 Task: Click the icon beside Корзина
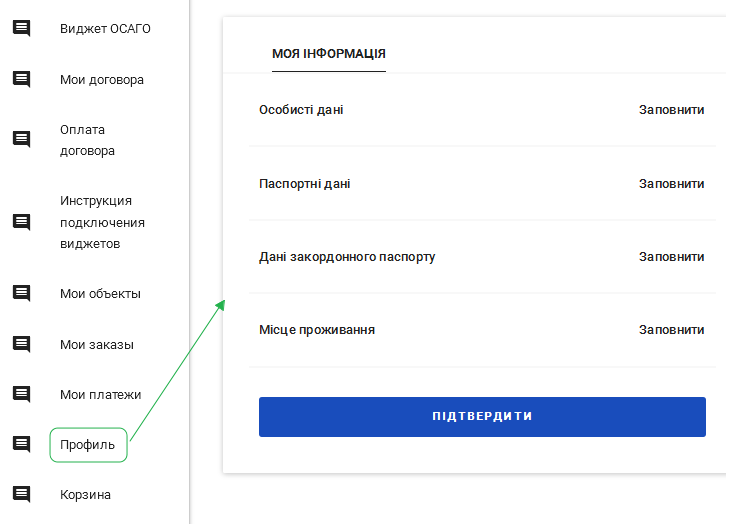tap(21, 494)
